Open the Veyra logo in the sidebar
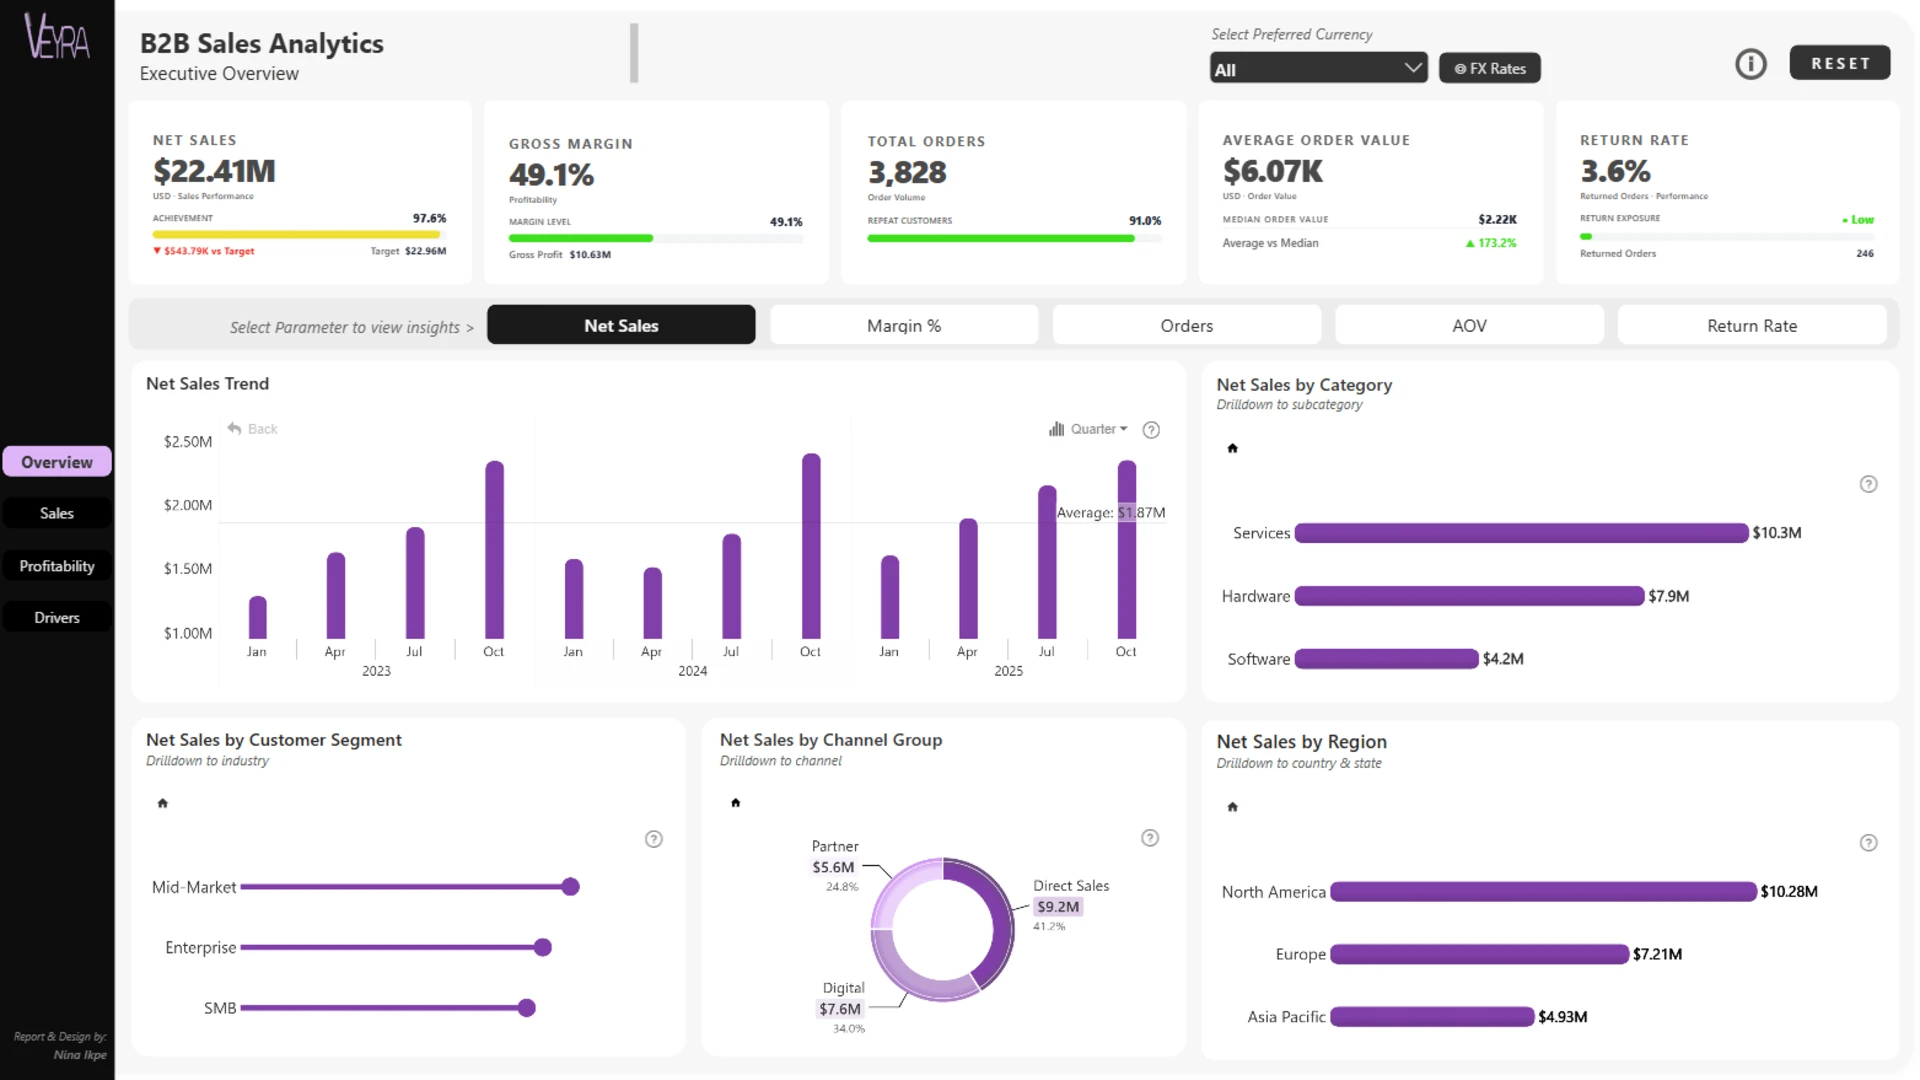1920x1080 pixels. tap(57, 36)
